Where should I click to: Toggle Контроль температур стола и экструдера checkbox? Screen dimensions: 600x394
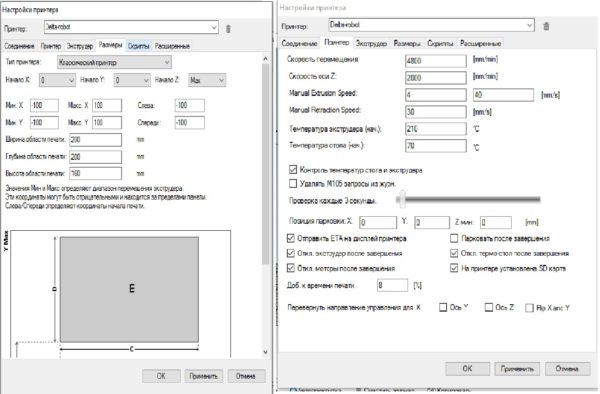[x=293, y=169]
